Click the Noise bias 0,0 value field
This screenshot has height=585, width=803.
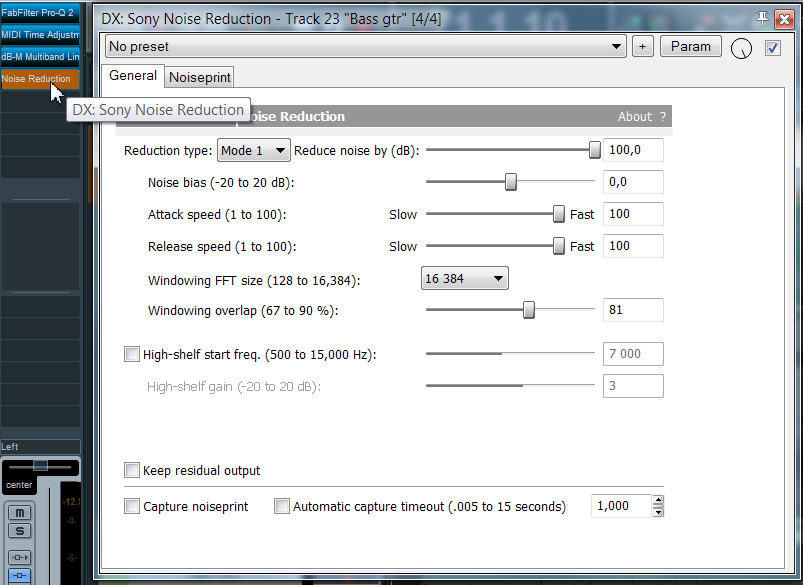coord(633,182)
